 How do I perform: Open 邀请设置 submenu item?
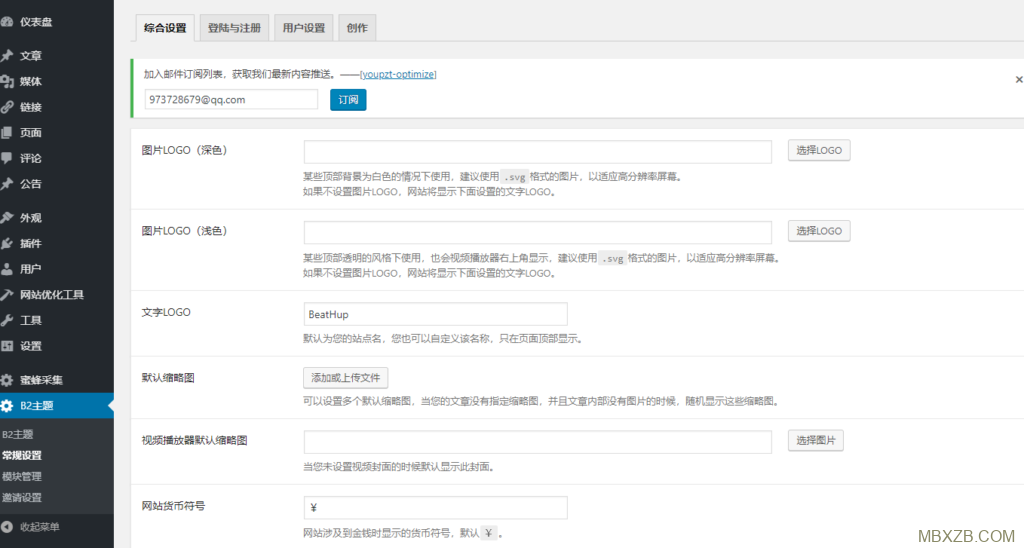22,497
